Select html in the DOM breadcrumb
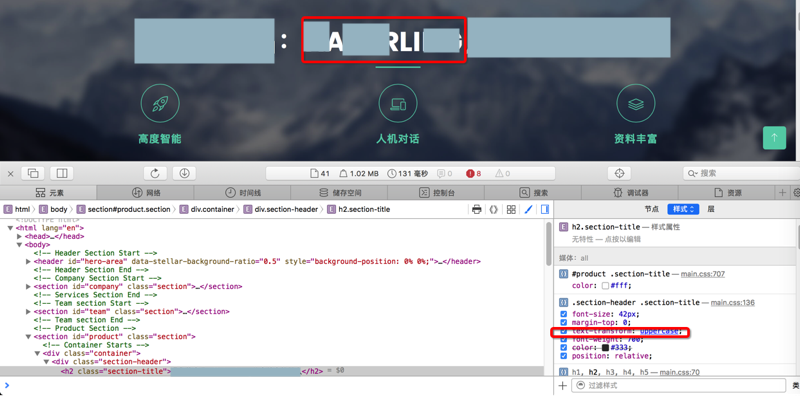The width and height of the screenshot is (800, 396). [x=17, y=209]
